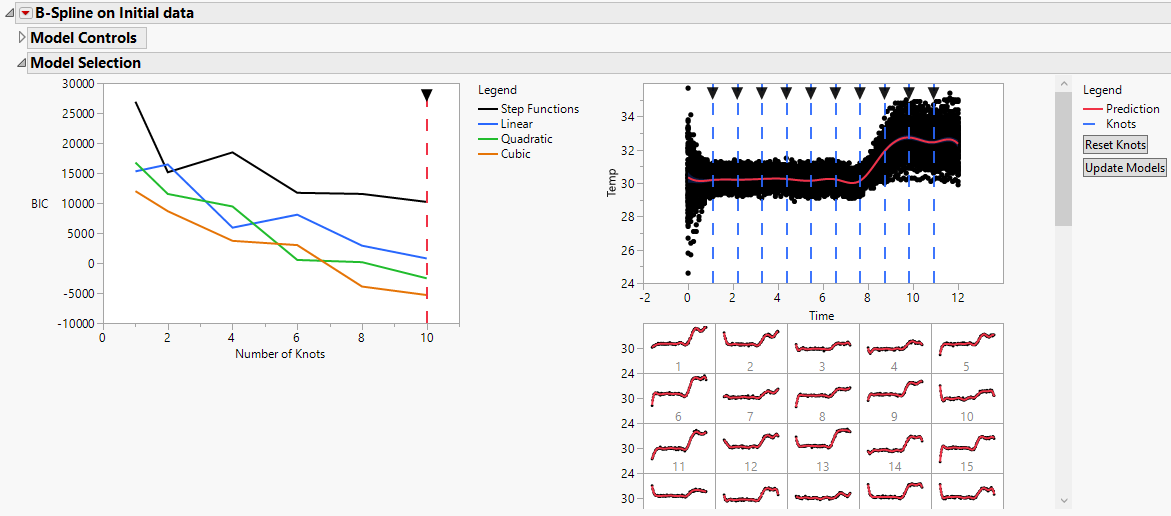Click the scrollbar down arrow
The height and width of the screenshot is (516, 1171).
[x=1063, y=500]
